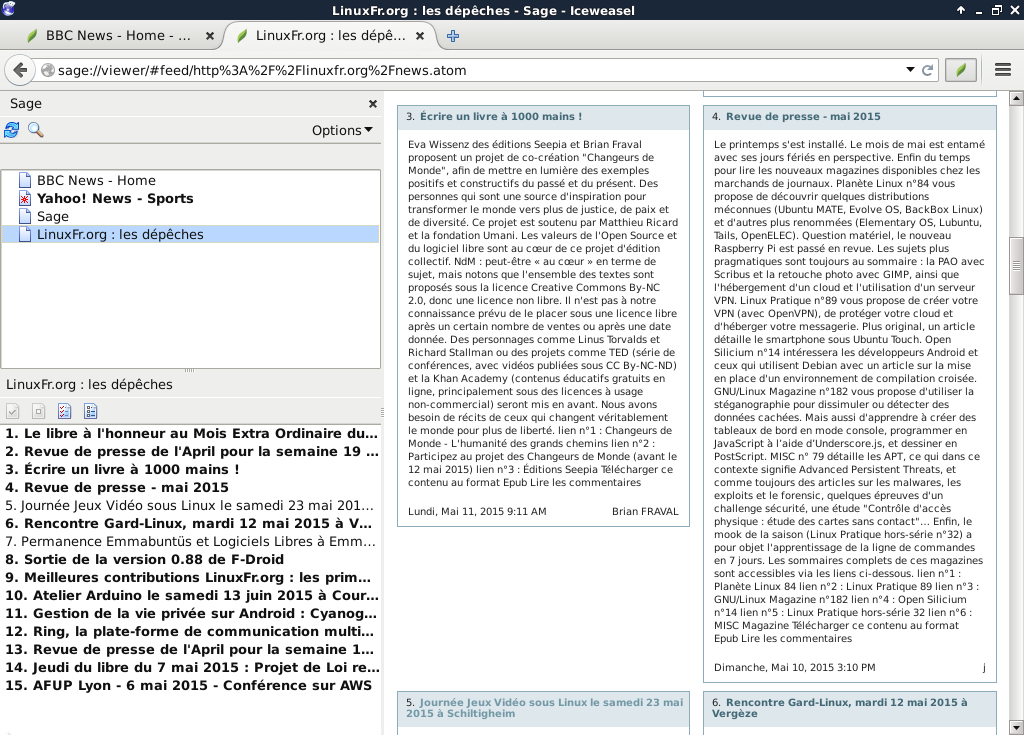Click the date Dimanche, Mai 10, 2015 3:10 PM
This screenshot has width=1024, height=735.
pos(795,667)
